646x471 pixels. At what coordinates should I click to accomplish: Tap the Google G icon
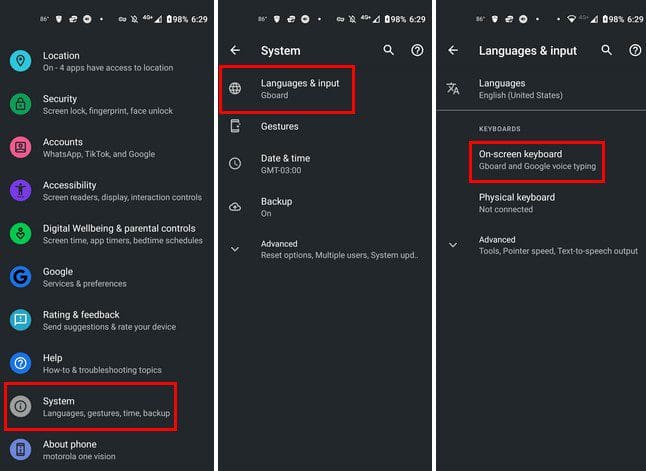20,277
